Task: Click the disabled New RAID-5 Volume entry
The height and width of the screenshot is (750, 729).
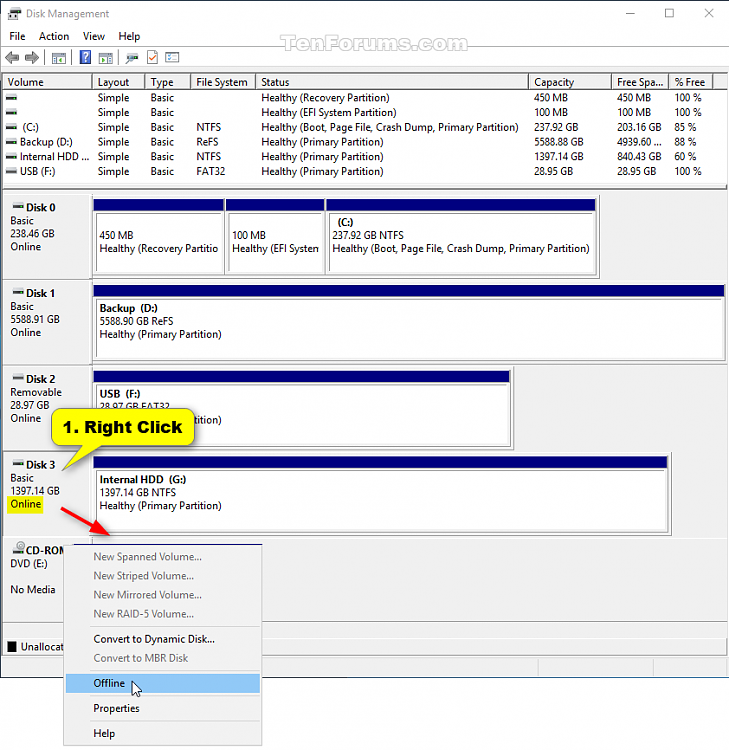Action: 163,614
